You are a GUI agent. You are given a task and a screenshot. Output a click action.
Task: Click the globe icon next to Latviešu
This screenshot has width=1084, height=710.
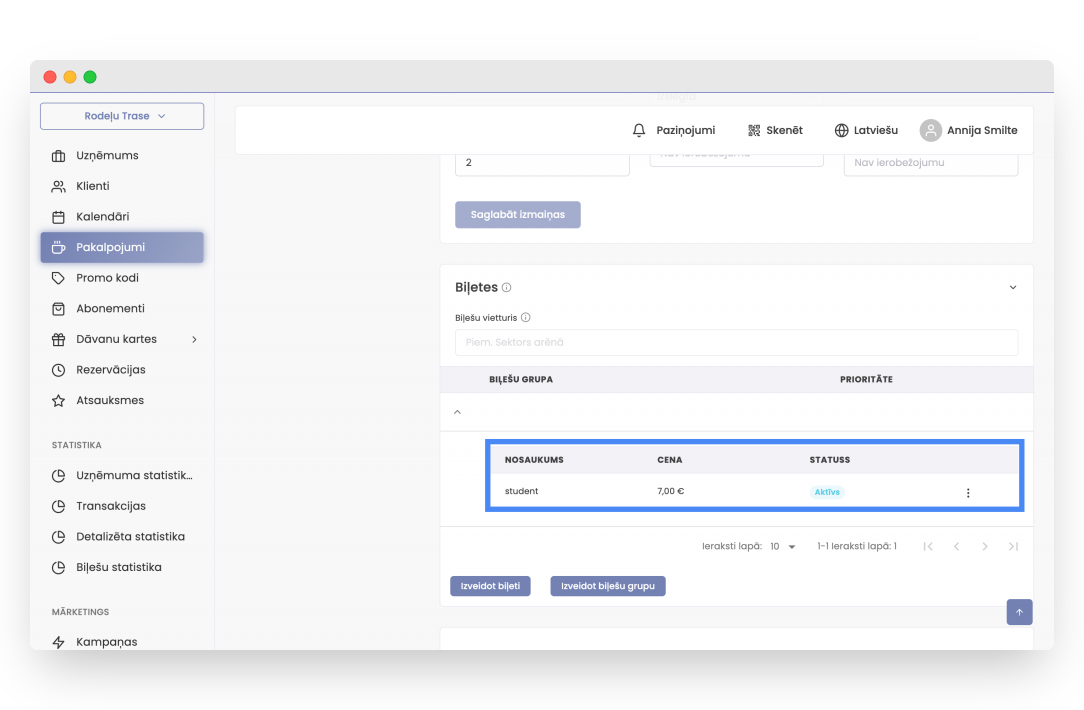[x=841, y=130]
